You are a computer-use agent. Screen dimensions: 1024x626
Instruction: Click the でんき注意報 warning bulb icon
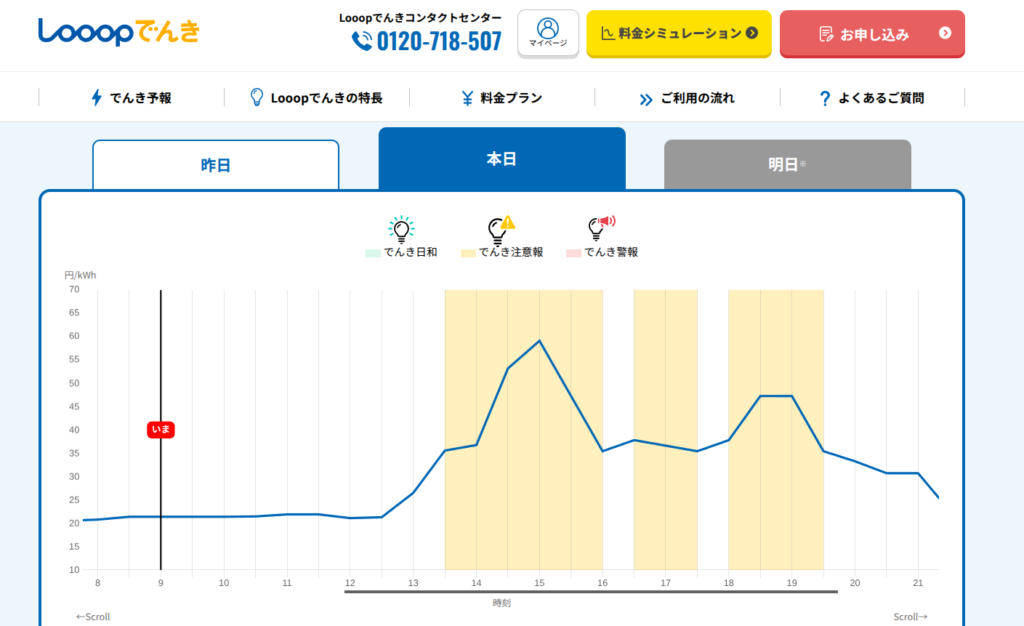[x=501, y=230]
